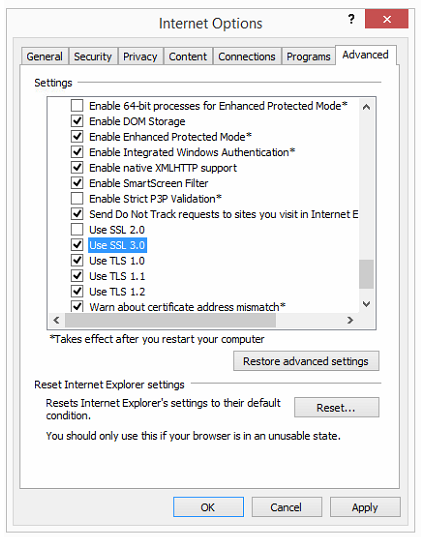This screenshot has width=424, height=537.
Task: Click the horizontal scrollbar thumb
Action: 171,320
